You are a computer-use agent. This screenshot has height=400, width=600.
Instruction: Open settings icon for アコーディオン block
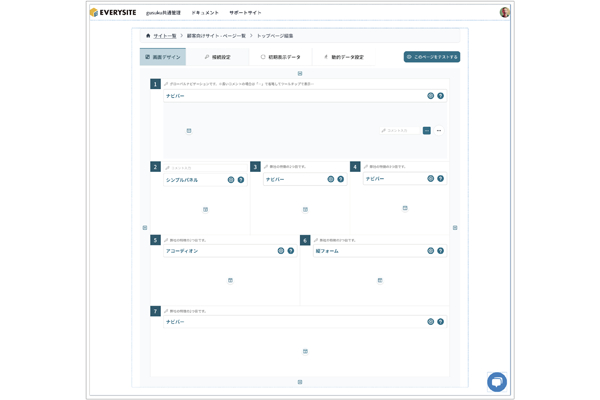click(x=281, y=251)
